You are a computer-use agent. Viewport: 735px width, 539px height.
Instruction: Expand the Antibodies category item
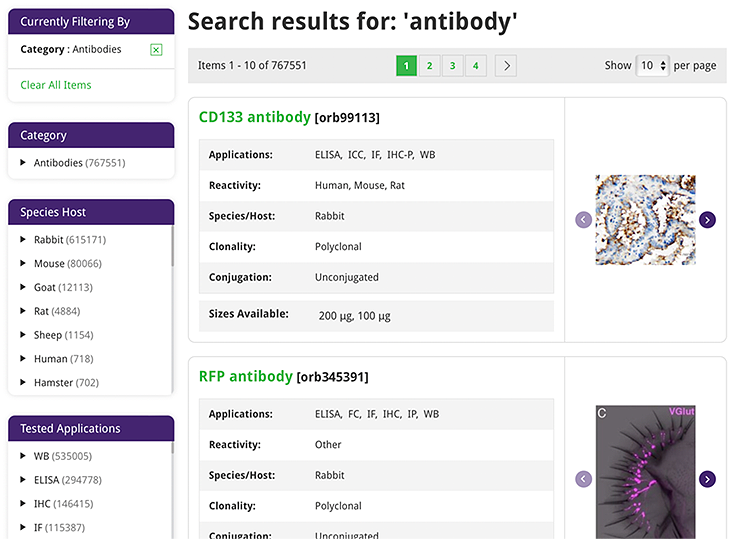click(x=24, y=163)
